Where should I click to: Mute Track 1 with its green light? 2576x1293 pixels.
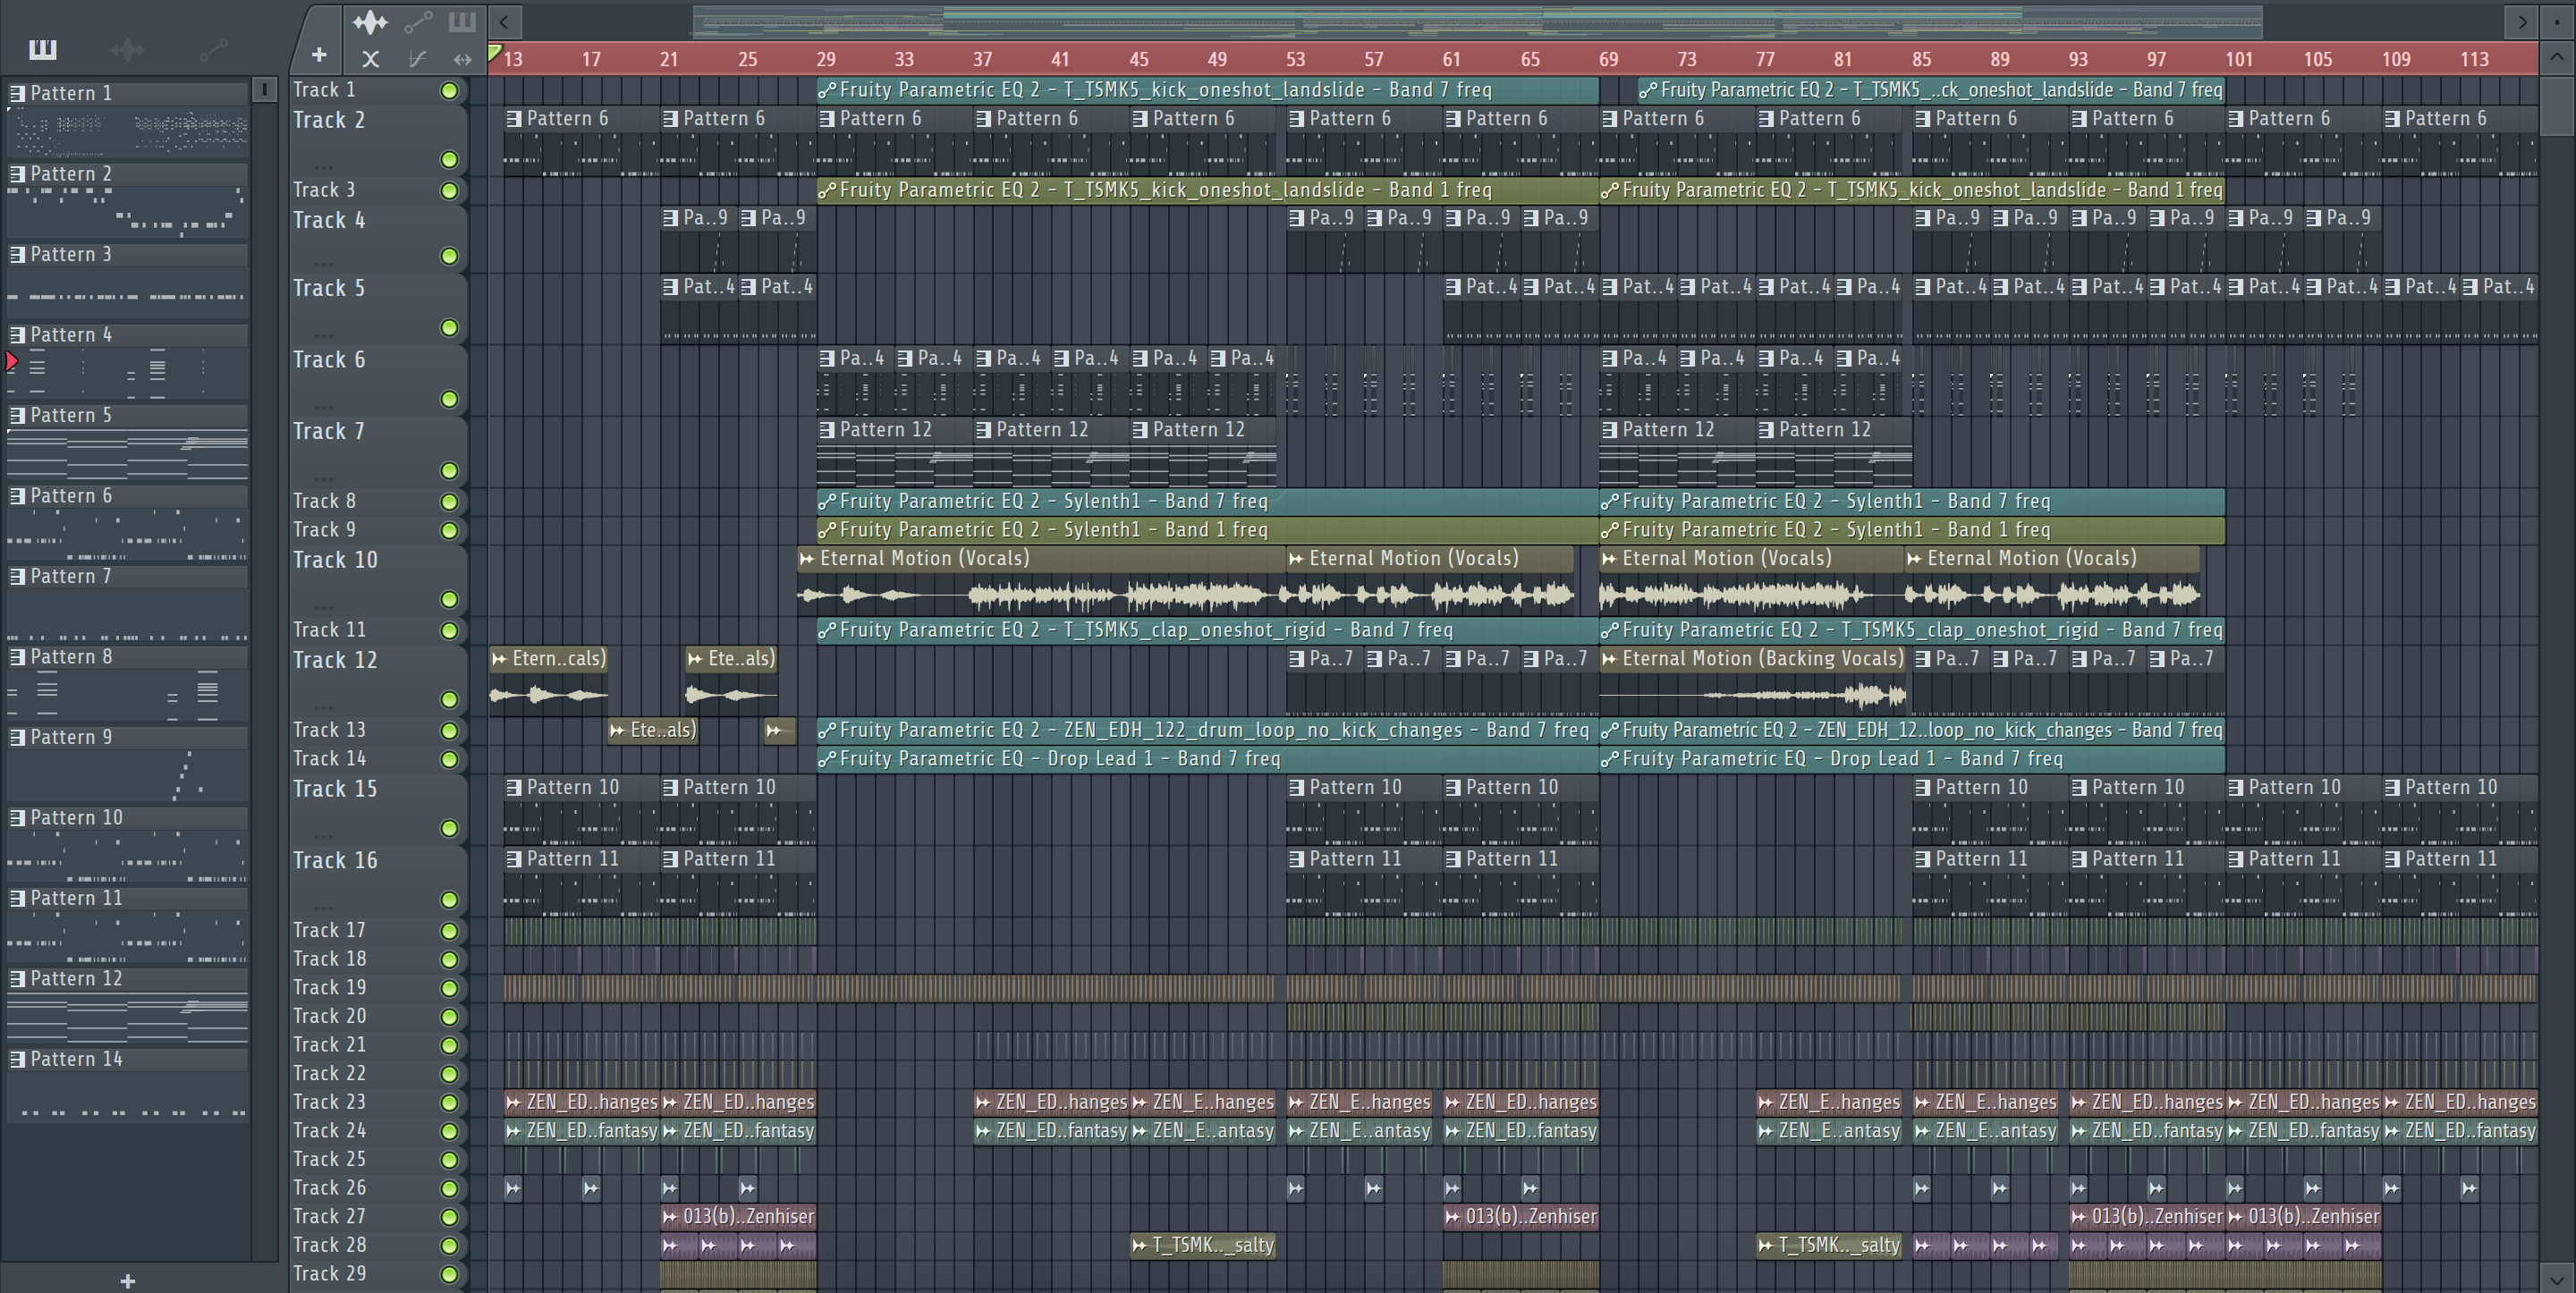[x=449, y=91]
